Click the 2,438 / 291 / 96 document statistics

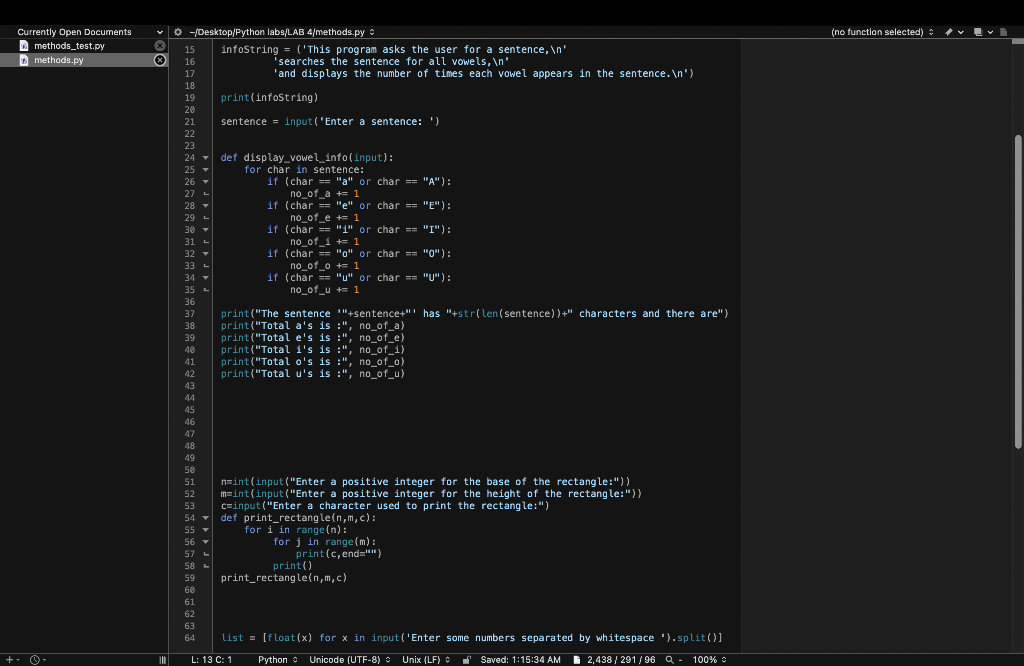(621, 659)
